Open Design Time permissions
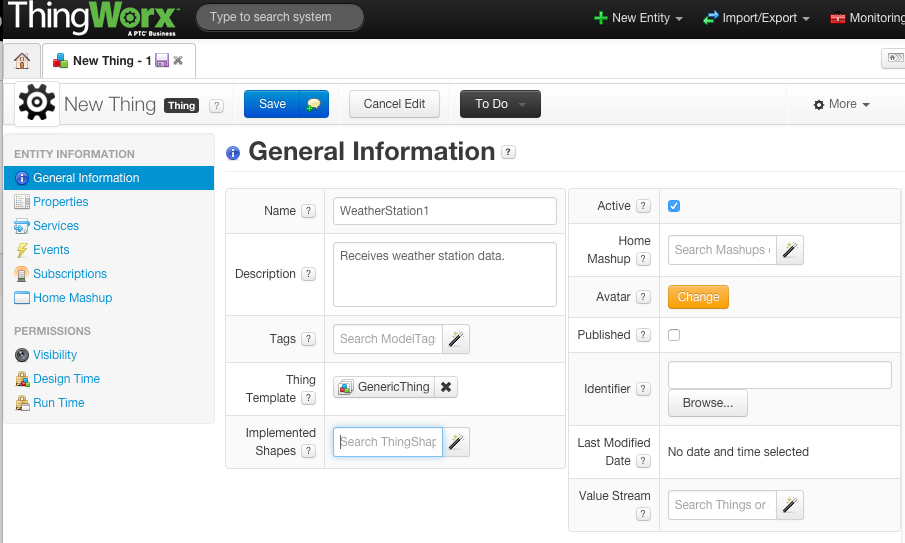This screenshot has width=905, height=543. [66, 379]
